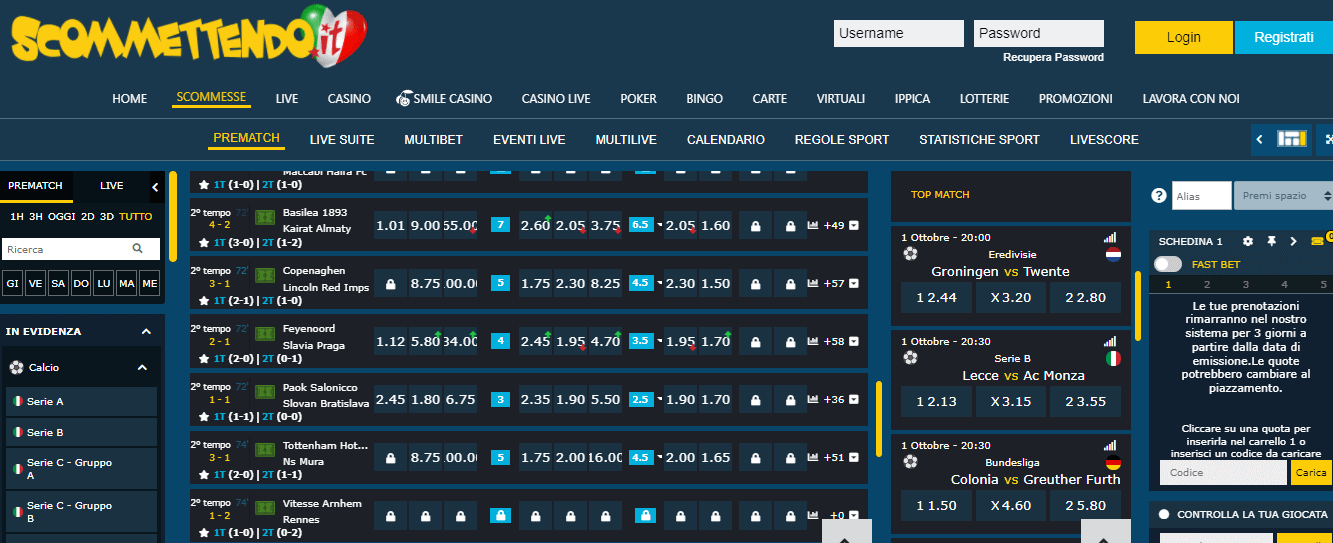1333x543 pixels.
Task: Collapse the Calcio sports section
Action: [142, 367]
